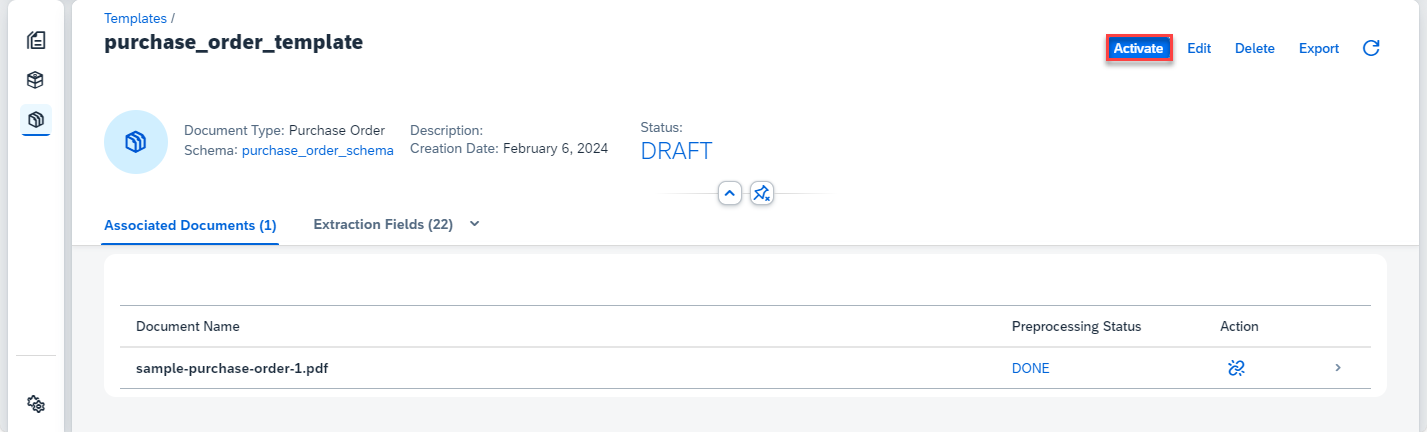Image resolution: width=1427 pixels, height=432 pixels.
Task: Open the settings gear icon in the sidebar
Action: point(36,404)
